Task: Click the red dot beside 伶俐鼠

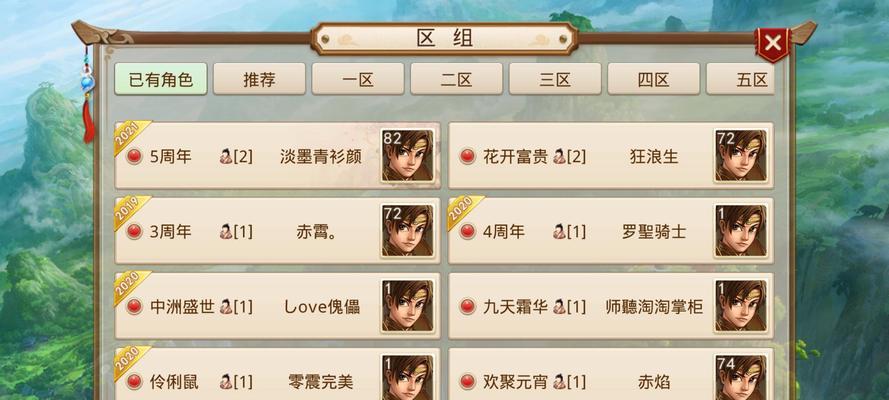Action: (x=134, y=381)
